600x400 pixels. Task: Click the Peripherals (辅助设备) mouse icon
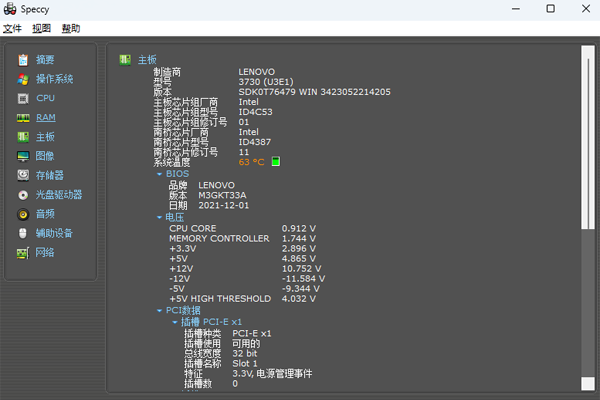tap(23, 233)
